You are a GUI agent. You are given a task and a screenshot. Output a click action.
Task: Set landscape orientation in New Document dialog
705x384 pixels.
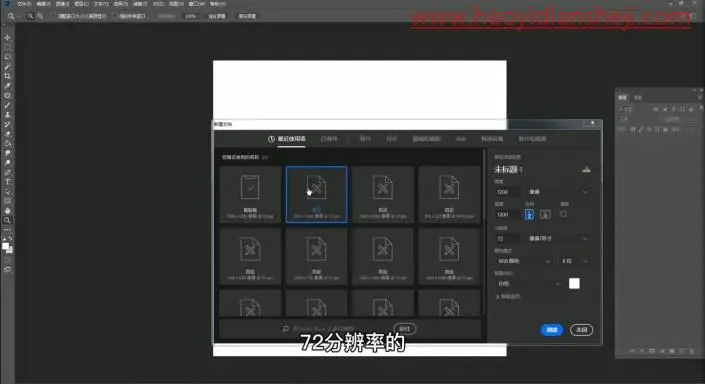[545, 214]
